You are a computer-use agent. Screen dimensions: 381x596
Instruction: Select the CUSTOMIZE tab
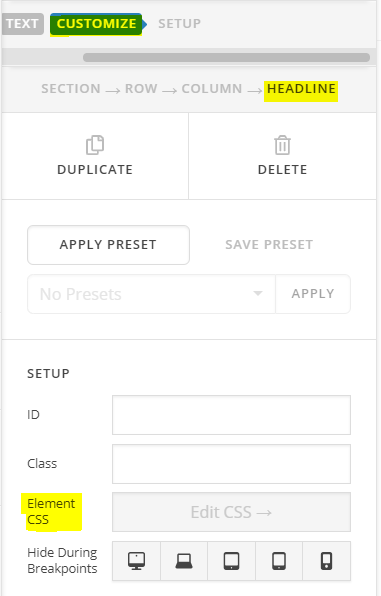click(x=96, y=24)
